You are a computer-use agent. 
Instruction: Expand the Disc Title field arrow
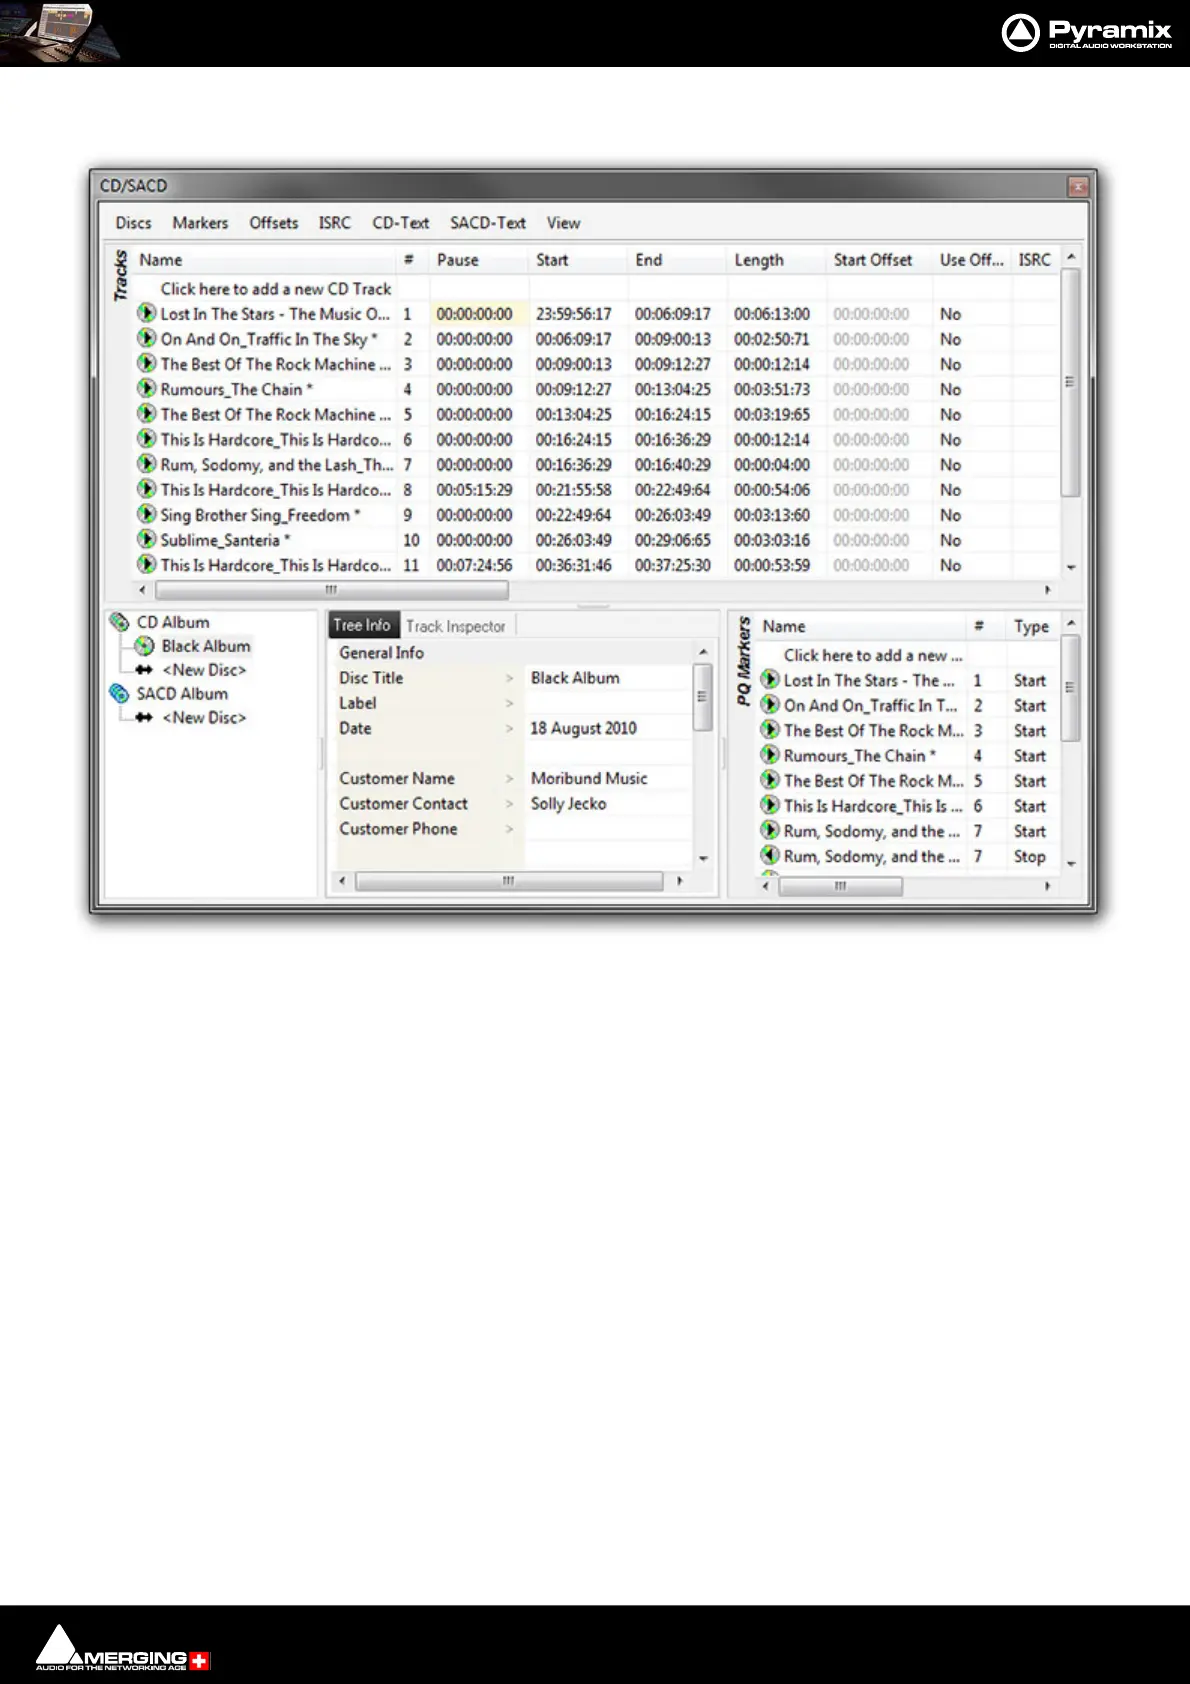(x=509, y=678)
